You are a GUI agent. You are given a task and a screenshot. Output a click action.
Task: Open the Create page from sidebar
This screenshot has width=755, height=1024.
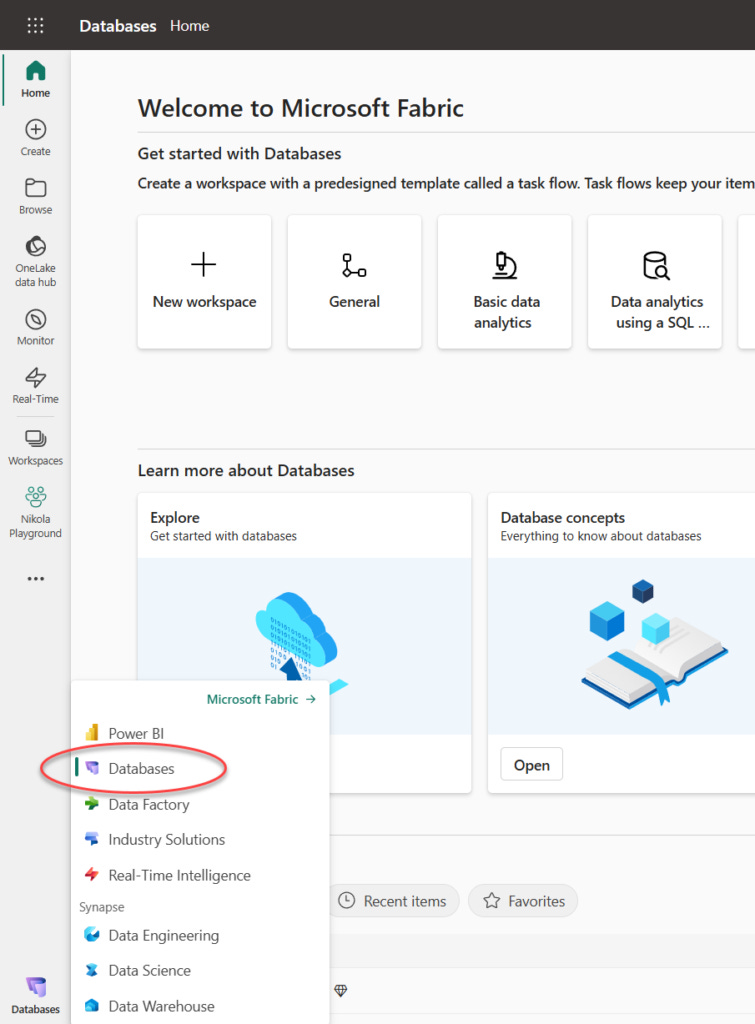pos(35,138)
